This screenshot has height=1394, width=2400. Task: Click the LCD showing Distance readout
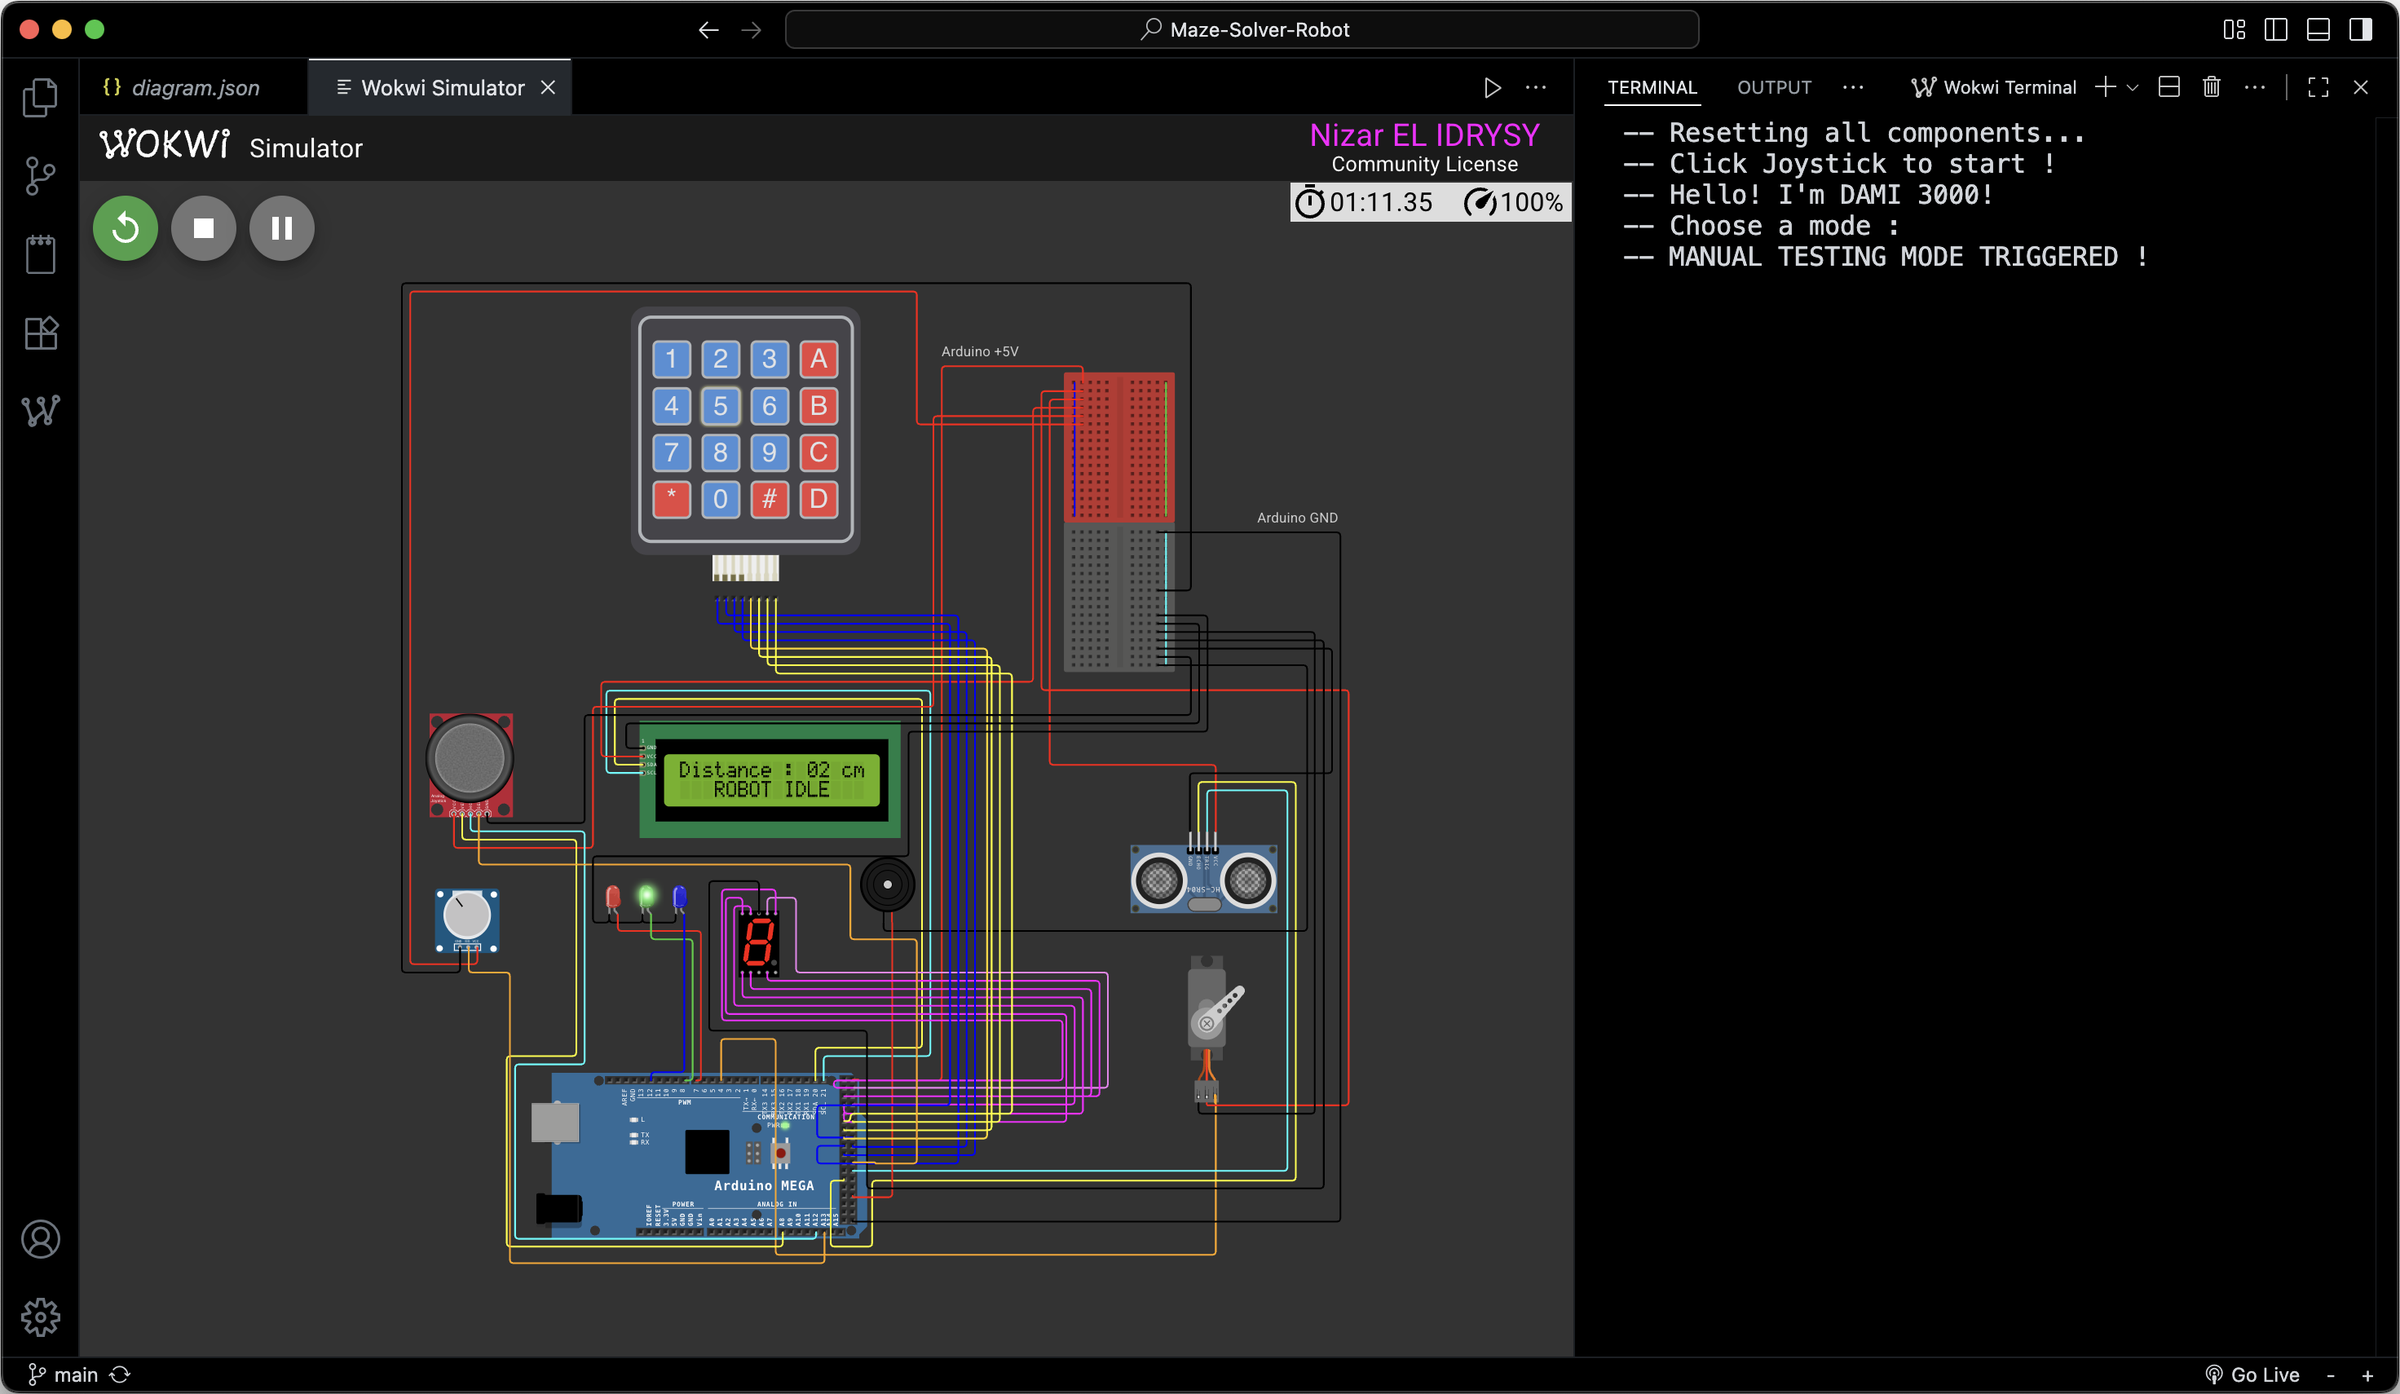point(770,780)
